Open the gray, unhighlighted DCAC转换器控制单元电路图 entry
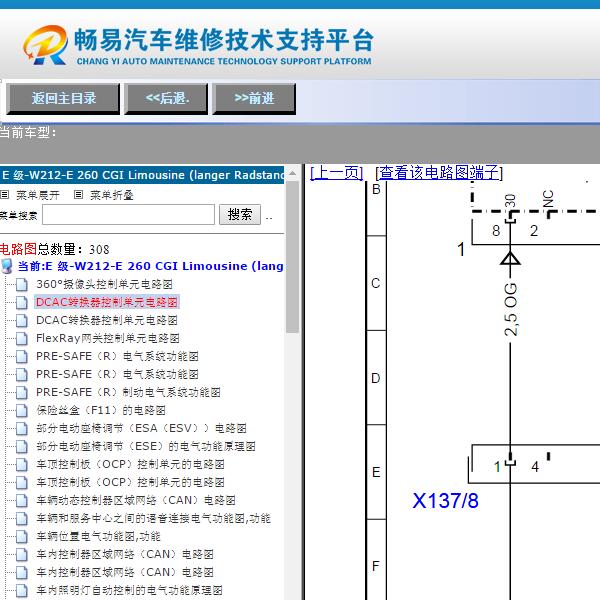600x600 pixels. click(x=107, y=320)
